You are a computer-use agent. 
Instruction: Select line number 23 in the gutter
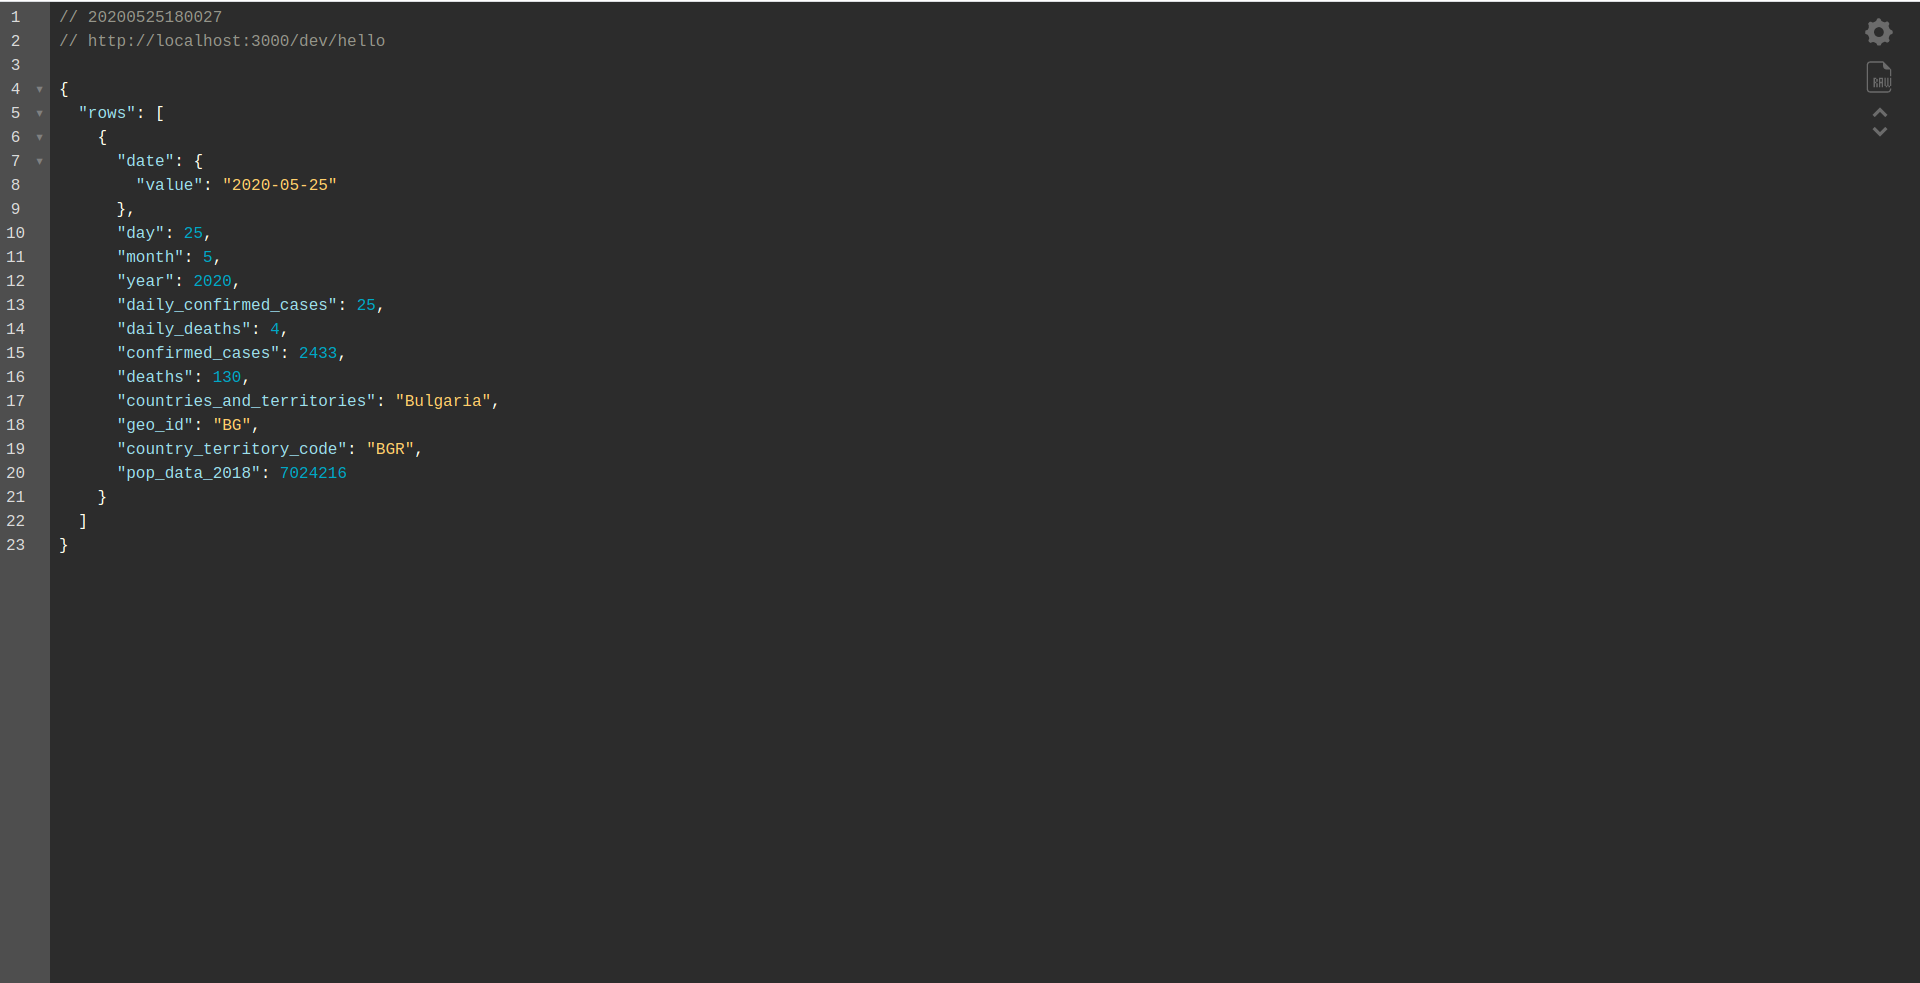pos(16,545)
